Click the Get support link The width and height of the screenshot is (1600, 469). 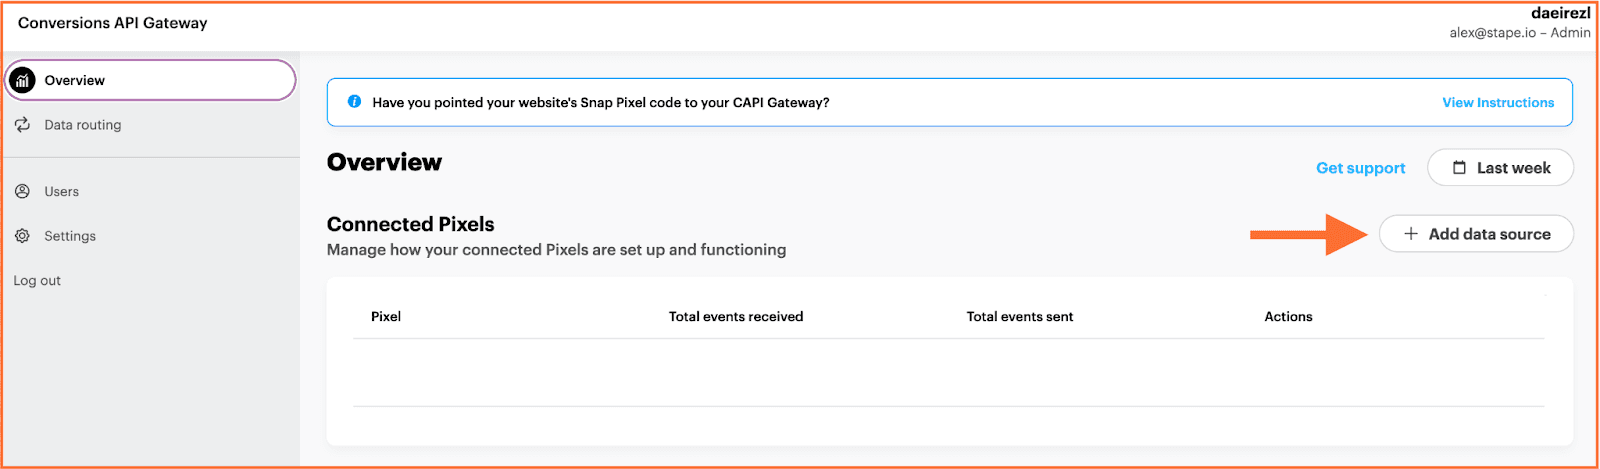pos(1360,168)
